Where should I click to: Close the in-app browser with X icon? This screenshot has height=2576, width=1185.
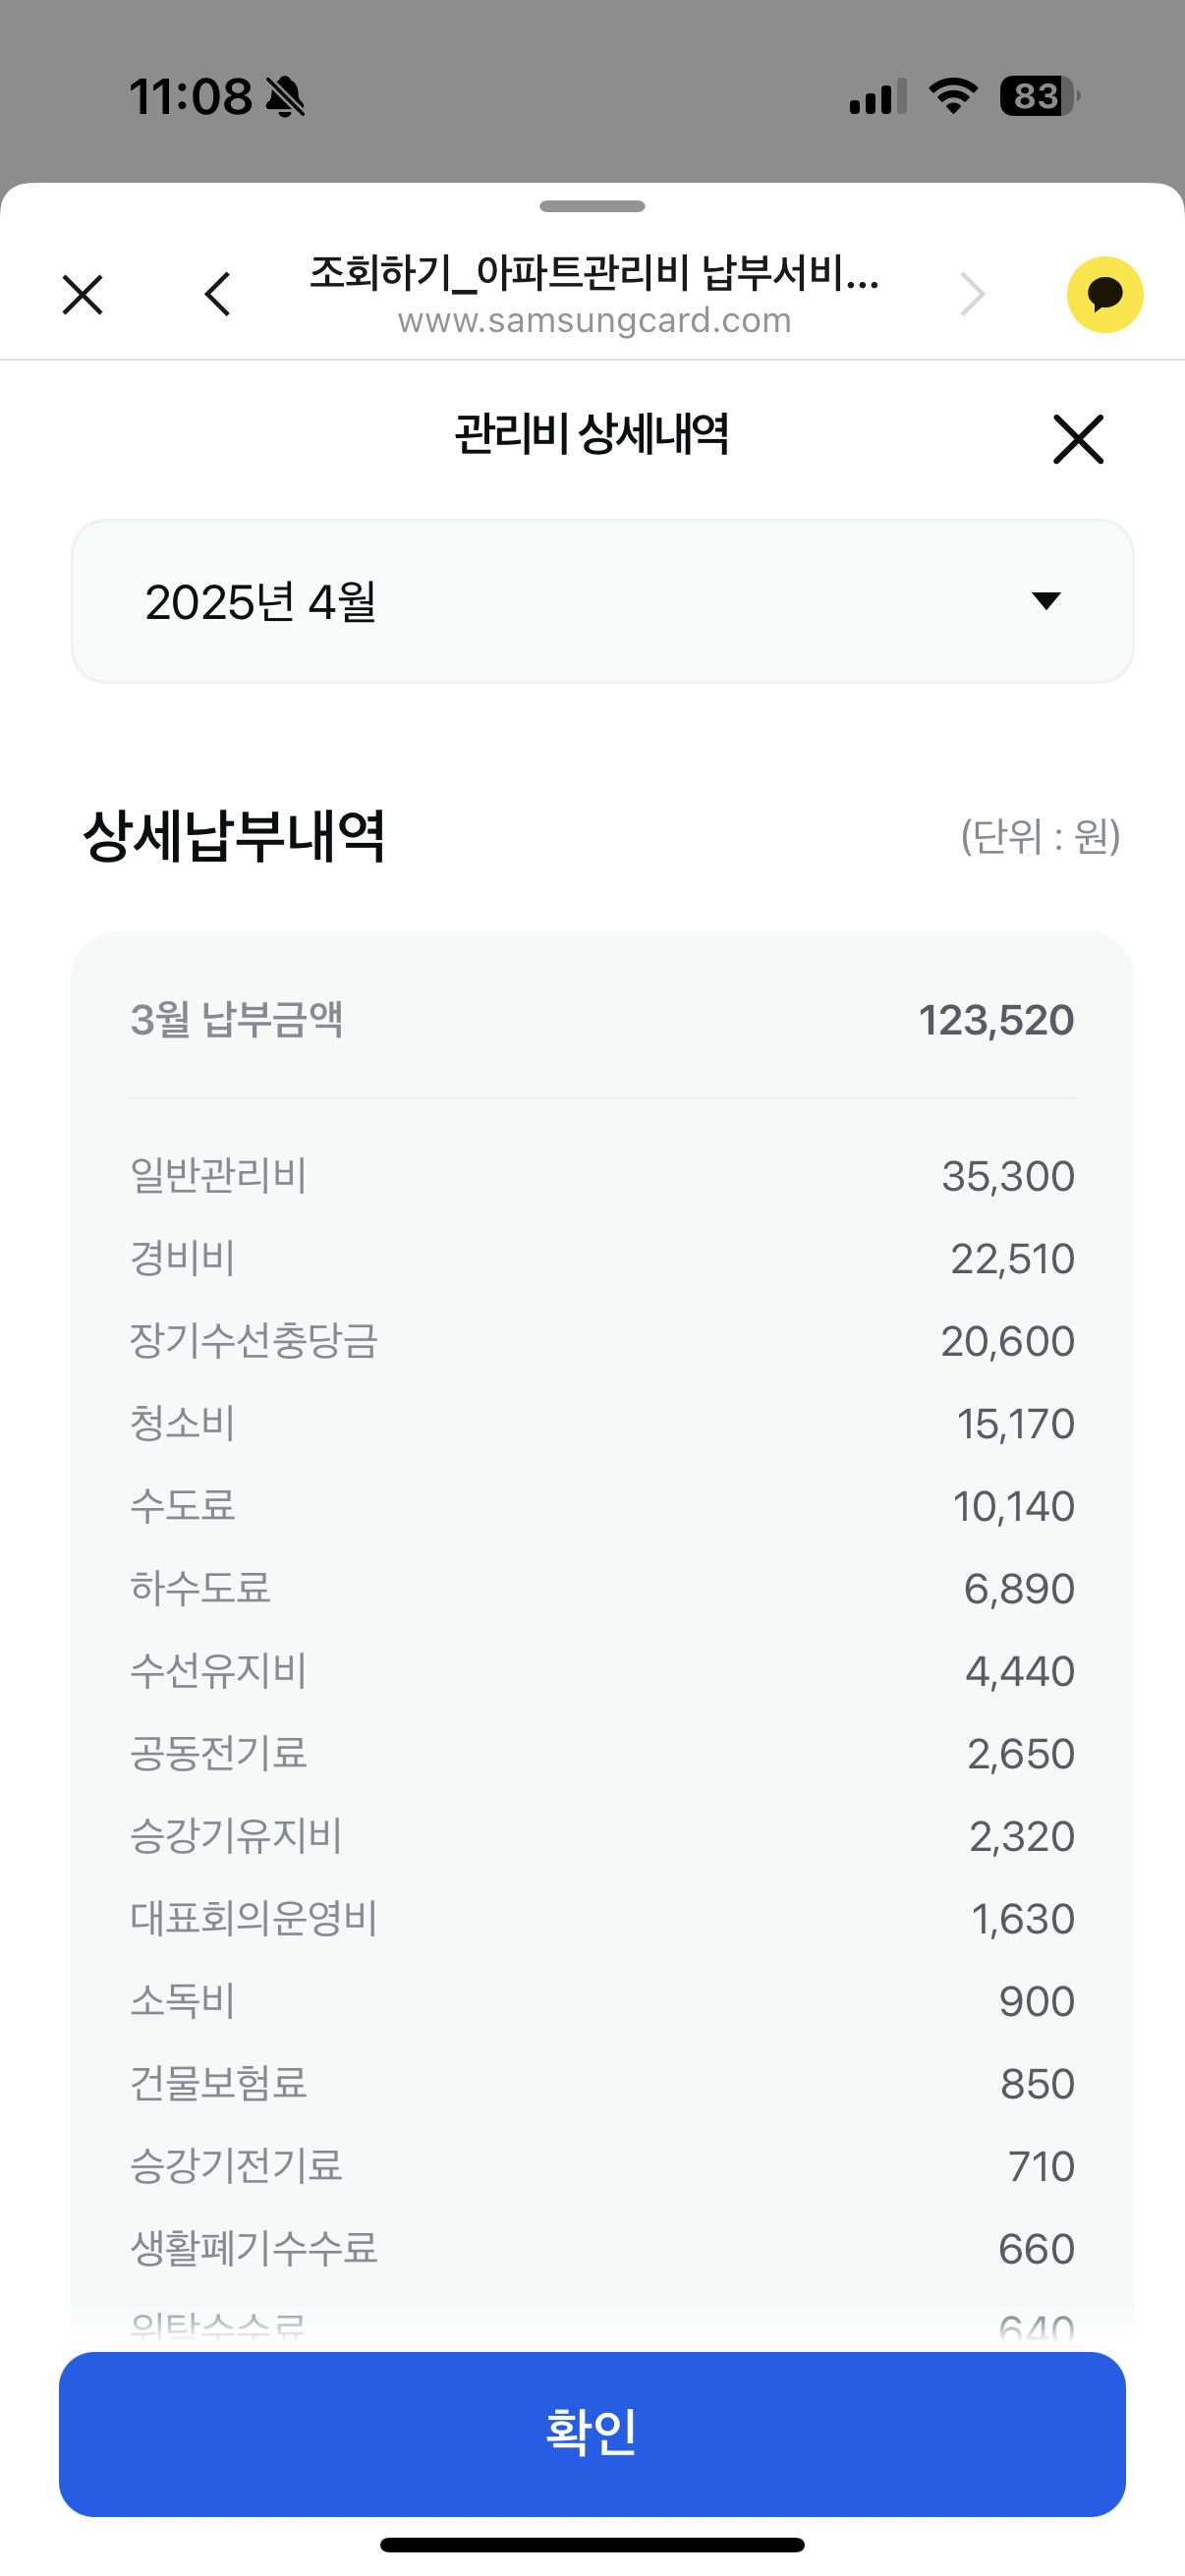(82, 295)
